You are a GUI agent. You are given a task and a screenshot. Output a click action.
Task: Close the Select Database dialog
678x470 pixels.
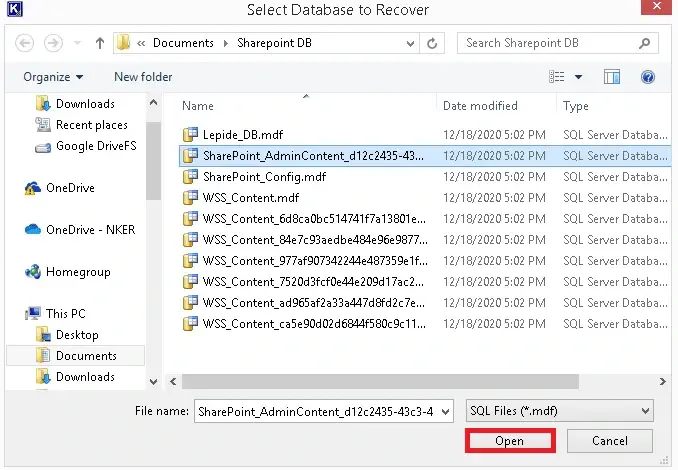(x=656, y=7)
